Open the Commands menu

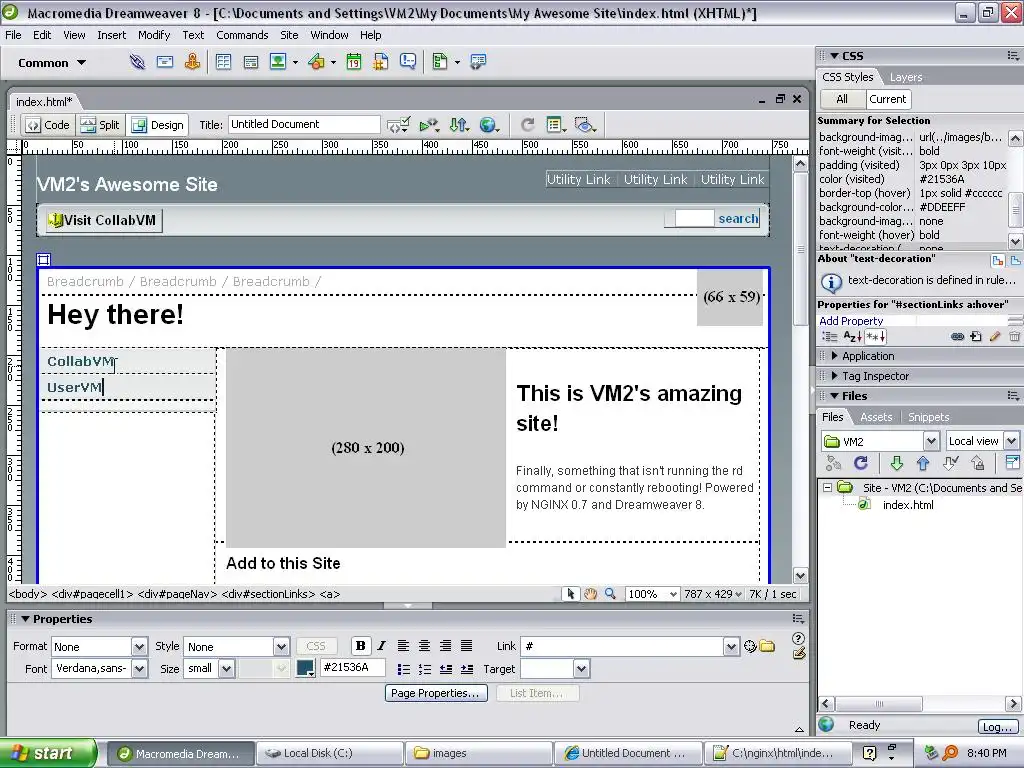(x=242, y=35)
